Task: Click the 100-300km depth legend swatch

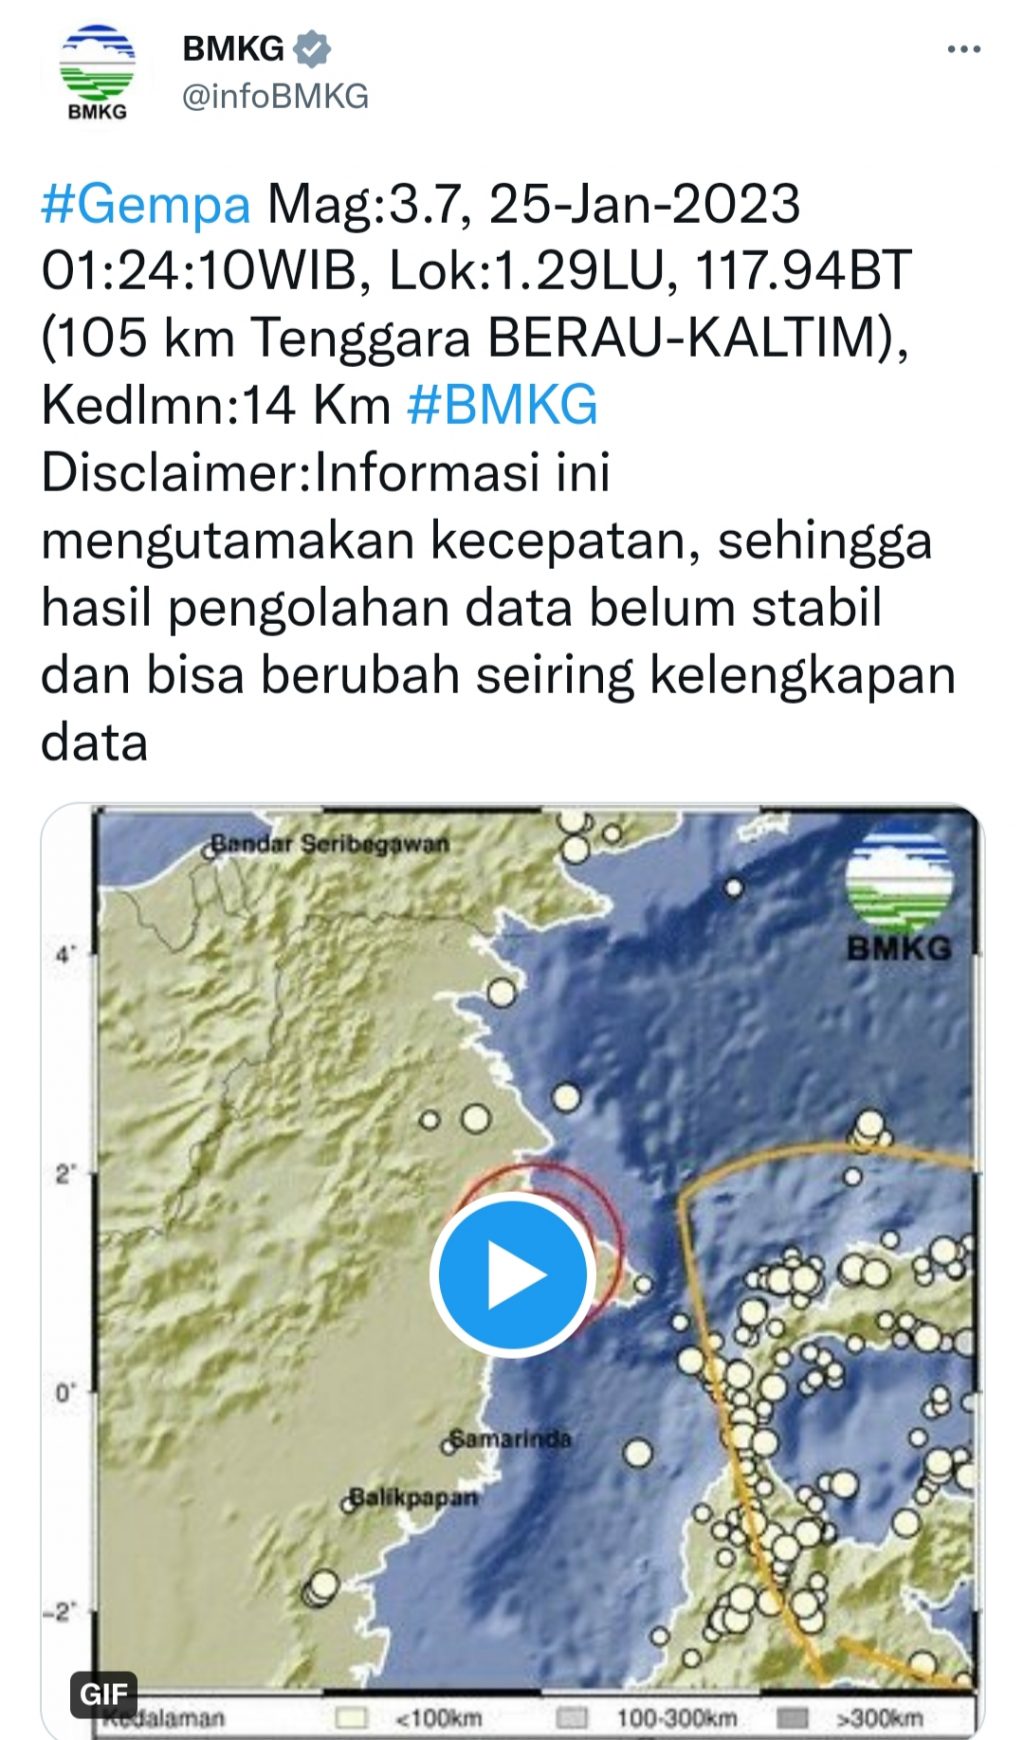Action: click(571, 1718)
